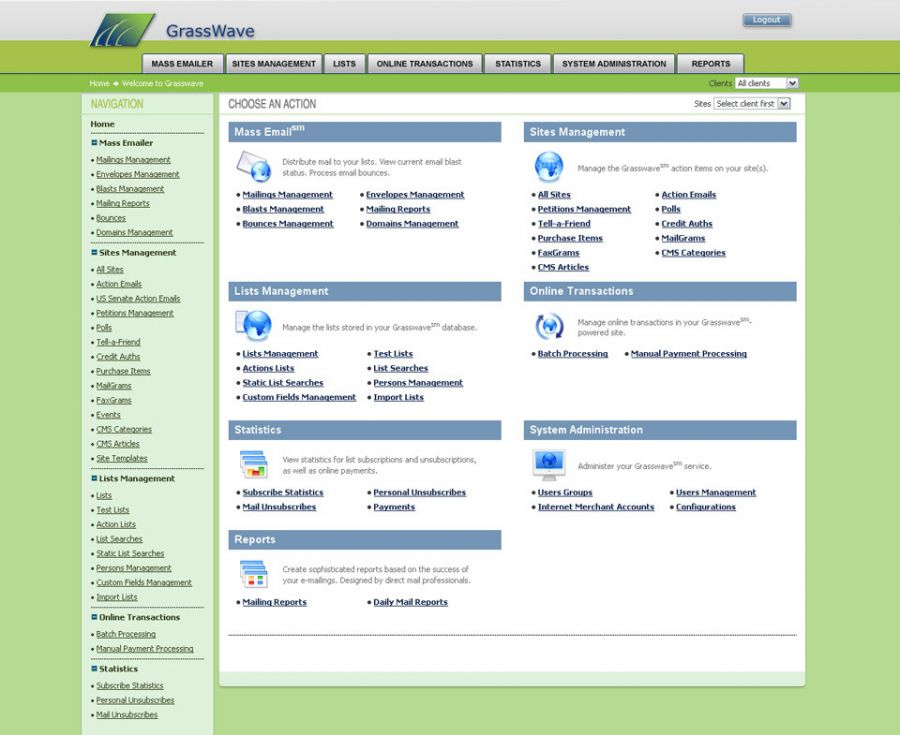Open the Mass Emailer tab
This screenshot has height=735, width=900.
click(x=182, y=64)
